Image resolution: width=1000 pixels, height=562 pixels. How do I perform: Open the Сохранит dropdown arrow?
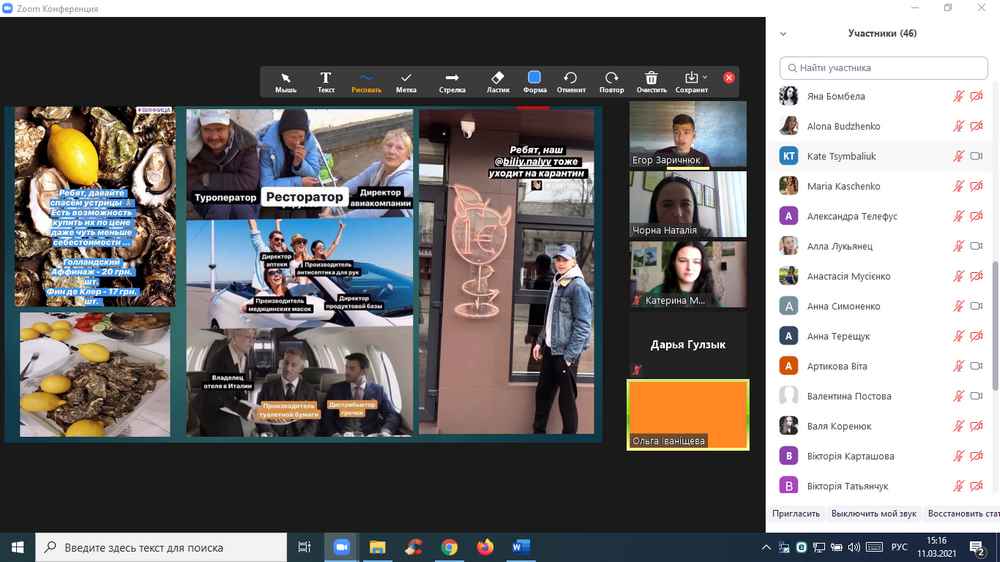pos(705,77)
